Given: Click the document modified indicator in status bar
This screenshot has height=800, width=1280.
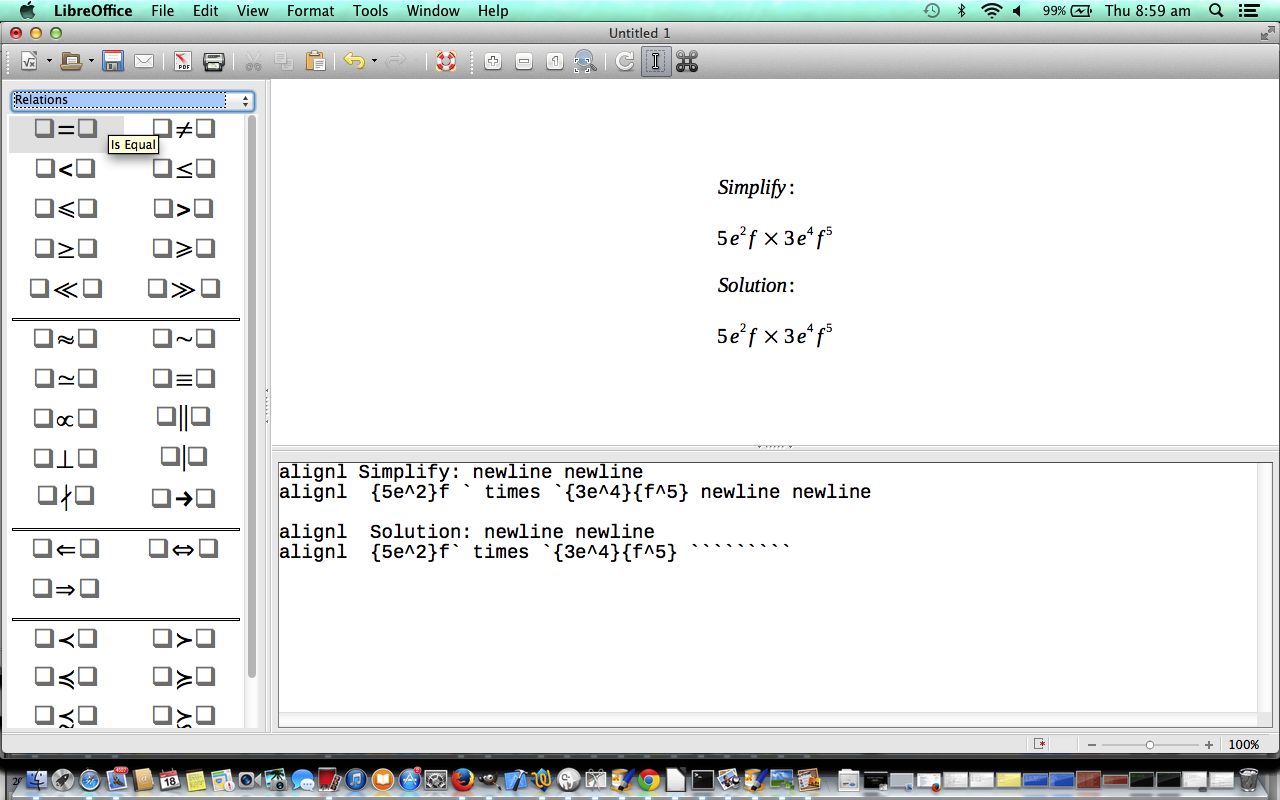Looking at the screenshot, I should [x=1041, y=745].
